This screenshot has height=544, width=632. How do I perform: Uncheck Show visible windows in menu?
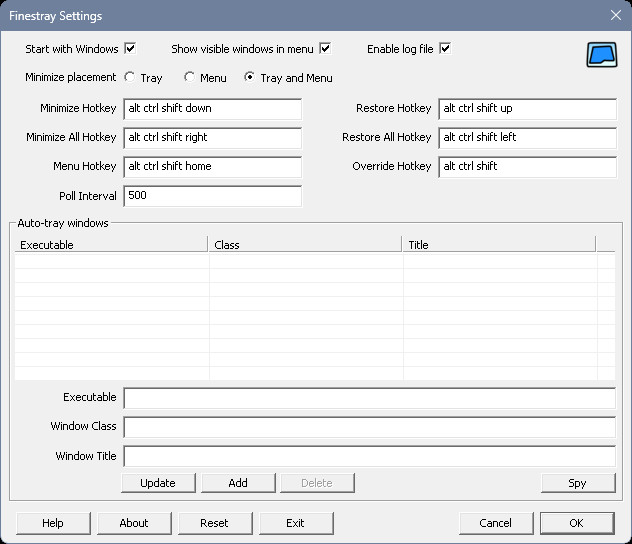[325, 49]
